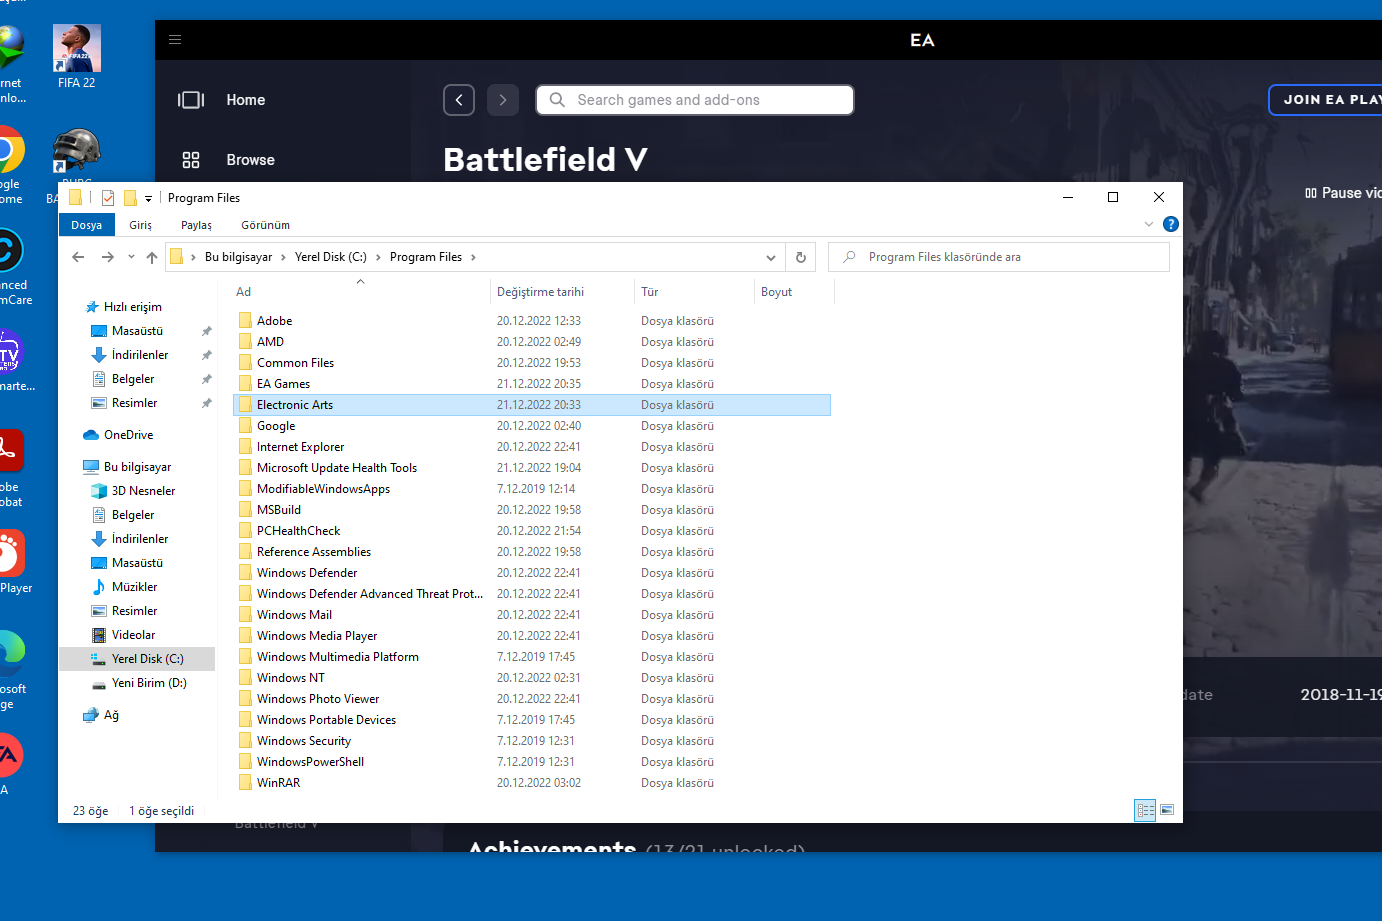Go up one folder level in Explorer
This screenshot has width=1382, height=921.
(x=152, y=257)
